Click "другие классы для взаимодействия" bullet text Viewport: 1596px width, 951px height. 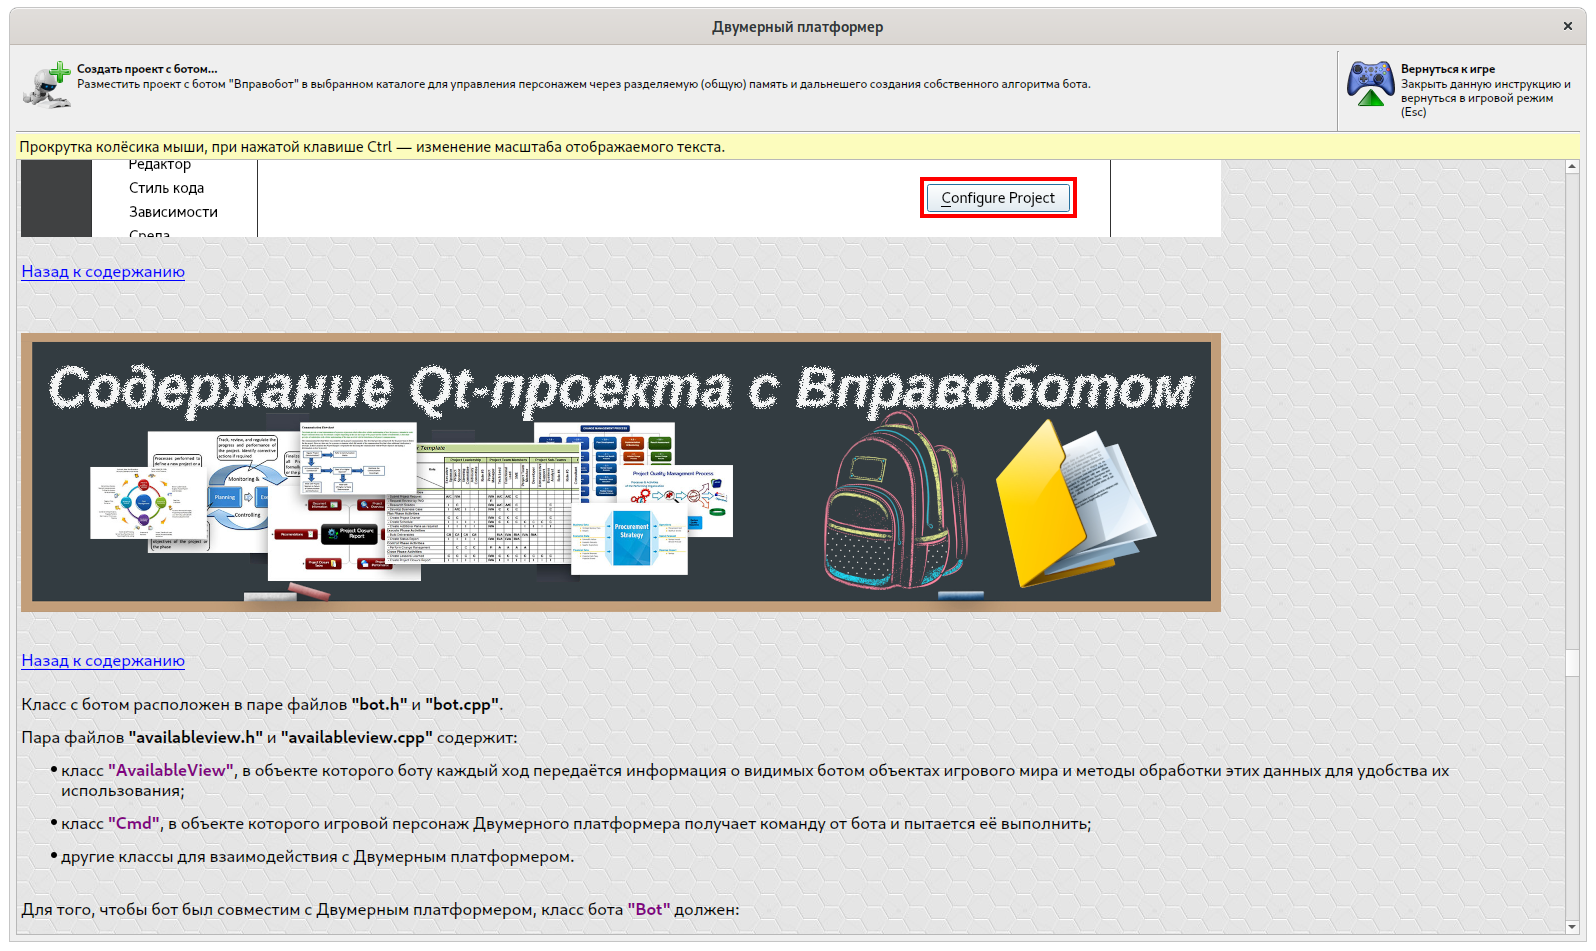pyautogui.click(x=318, y=856)
